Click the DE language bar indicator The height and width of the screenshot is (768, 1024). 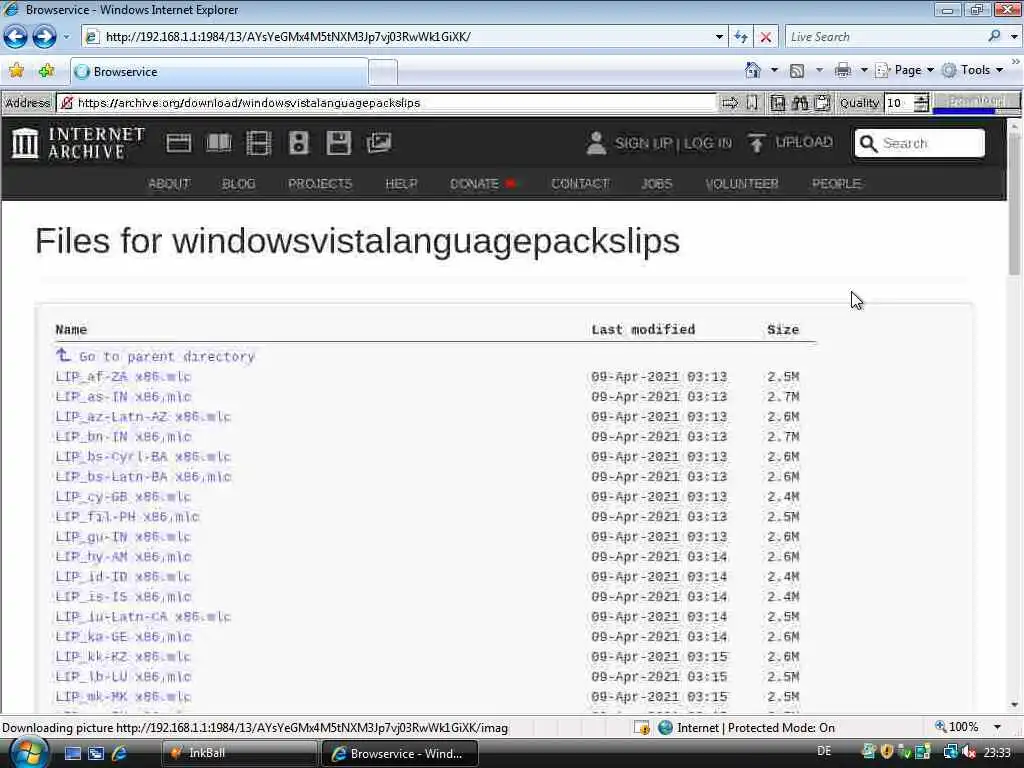(824, 752)
